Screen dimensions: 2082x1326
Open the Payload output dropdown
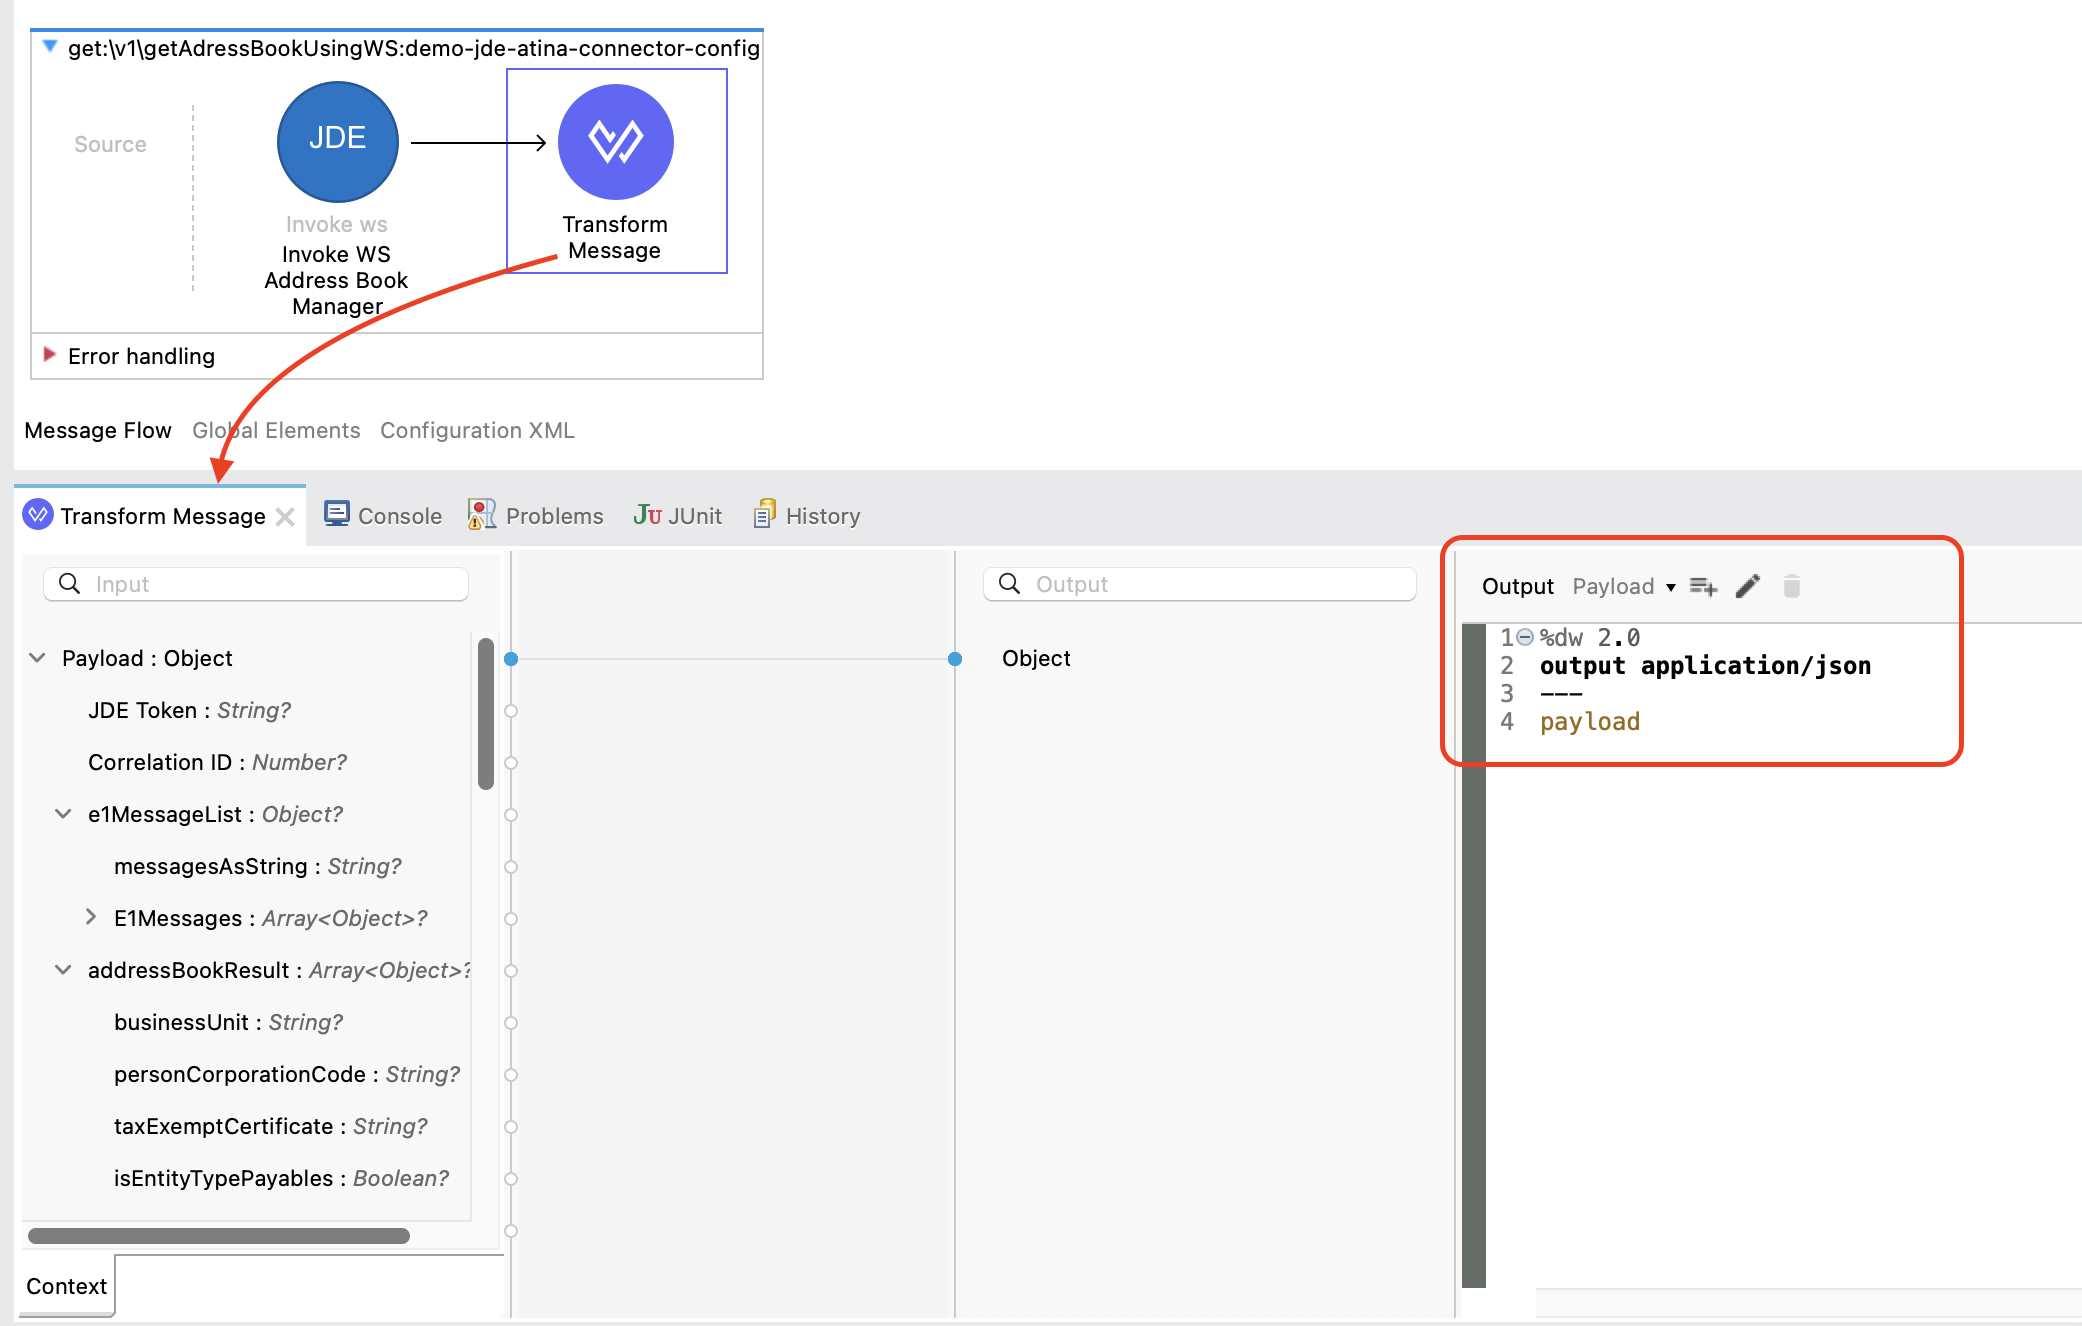(x=1623, y=586)
